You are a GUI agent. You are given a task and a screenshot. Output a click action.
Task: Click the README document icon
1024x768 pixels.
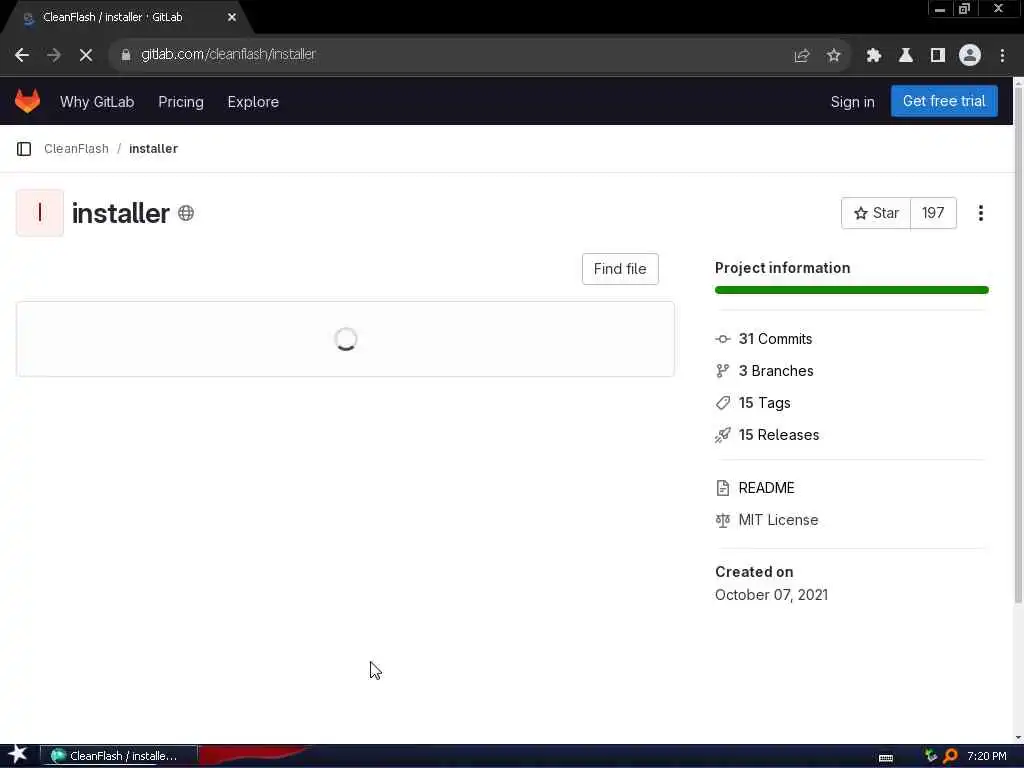click(x=723, y=488)
